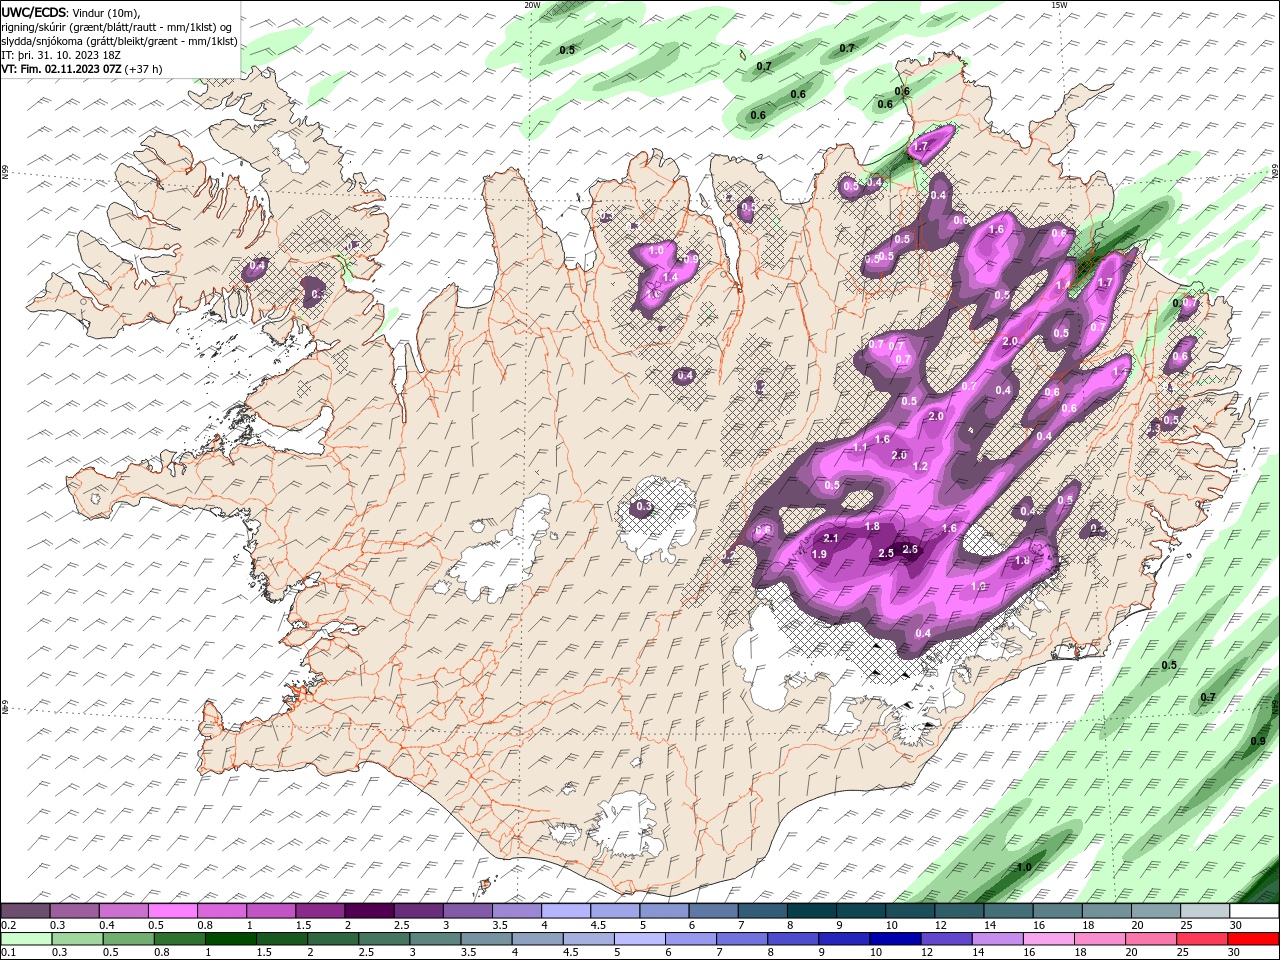The image size is (1280, 960).
Task: Click snow legend swatch between 0.2 and 0.3
Action: [x=26, y=911]
